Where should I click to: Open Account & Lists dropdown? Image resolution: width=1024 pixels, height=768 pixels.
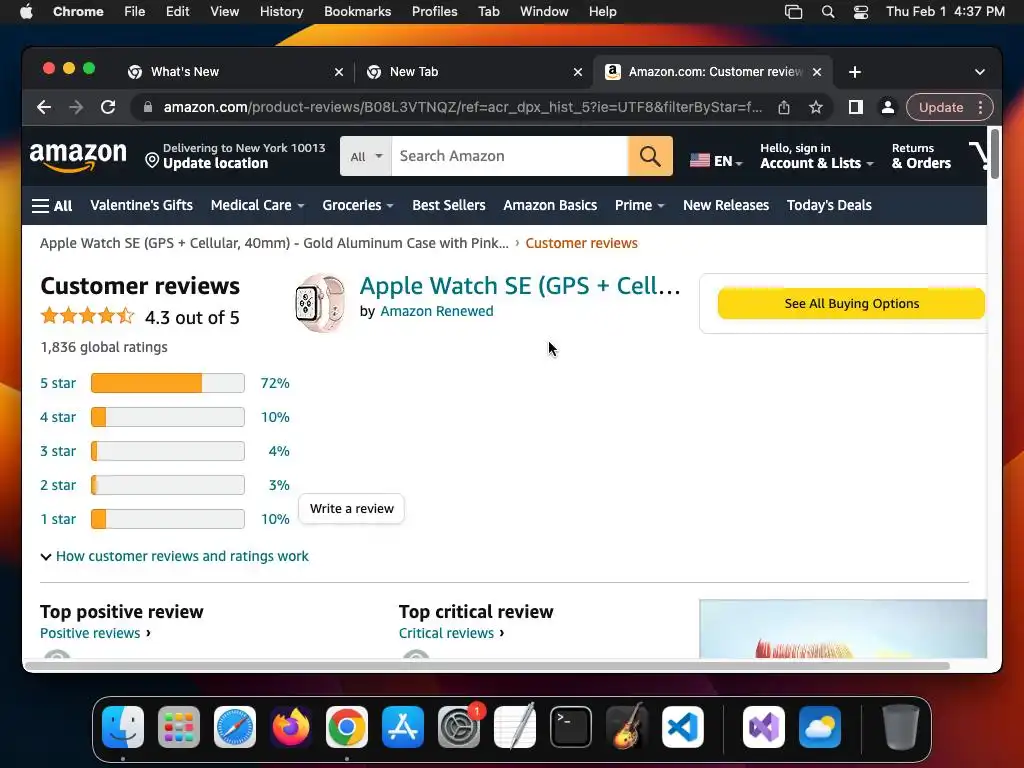(816, 156)
